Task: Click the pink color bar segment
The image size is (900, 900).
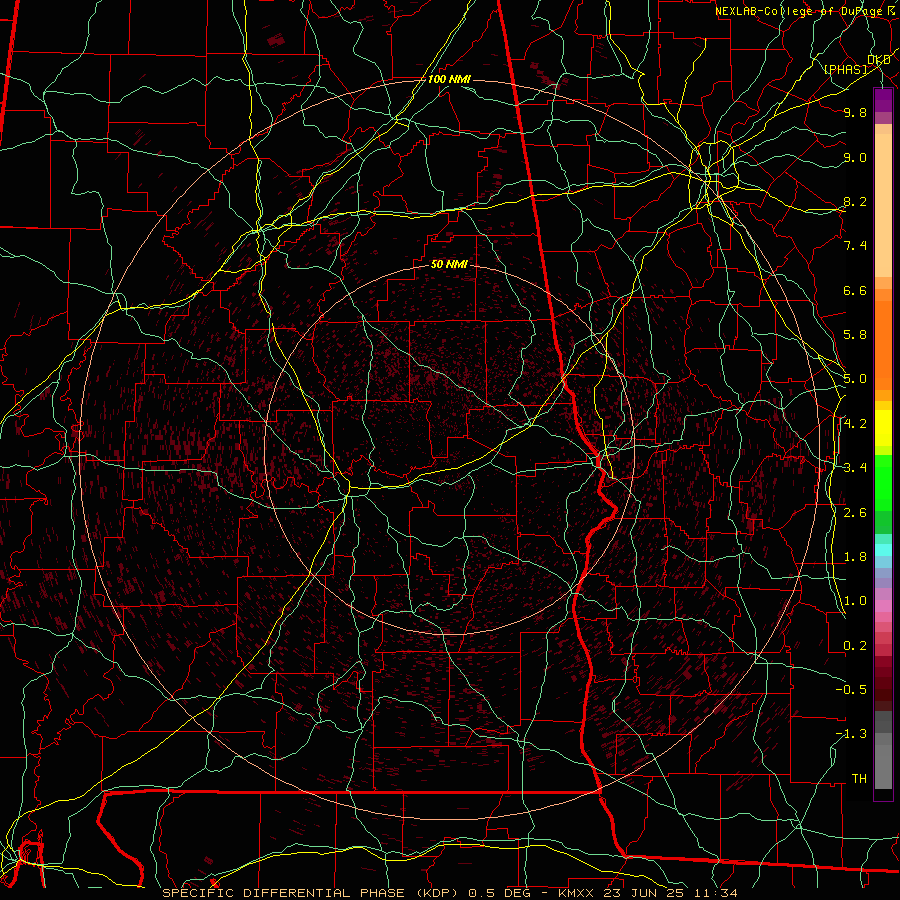Action: 883,606
